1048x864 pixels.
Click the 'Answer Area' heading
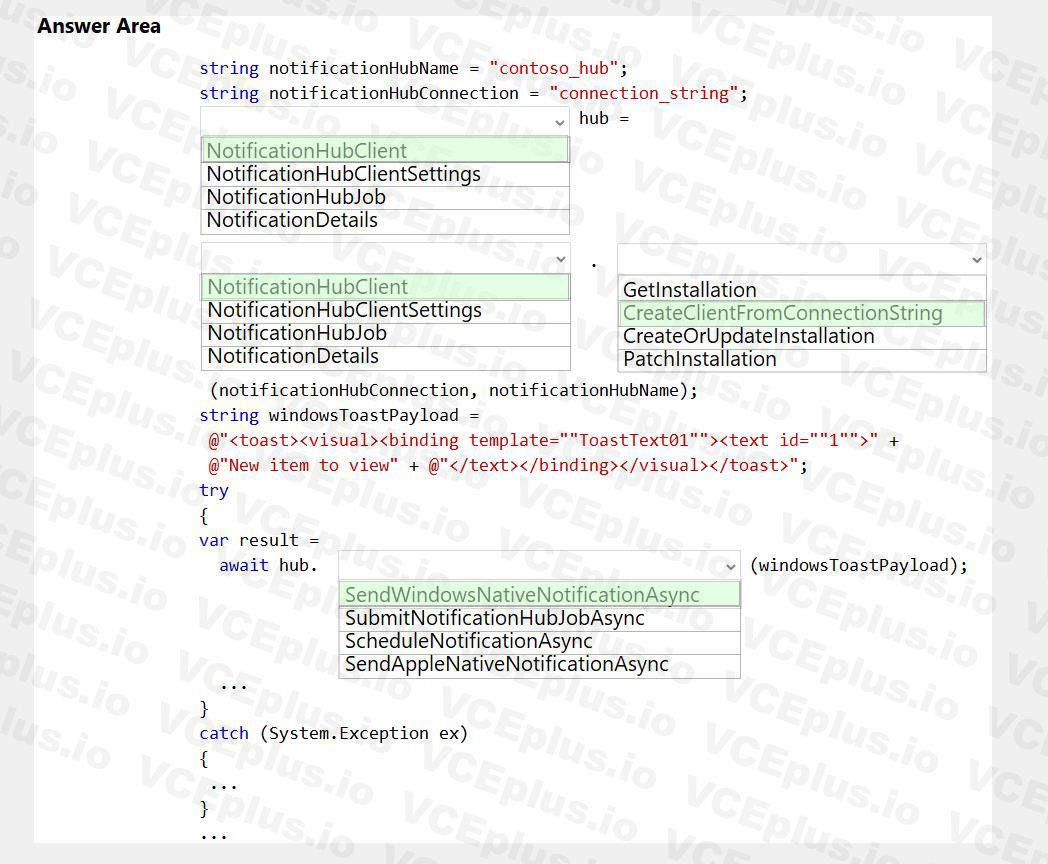click(x=99, y=26)
